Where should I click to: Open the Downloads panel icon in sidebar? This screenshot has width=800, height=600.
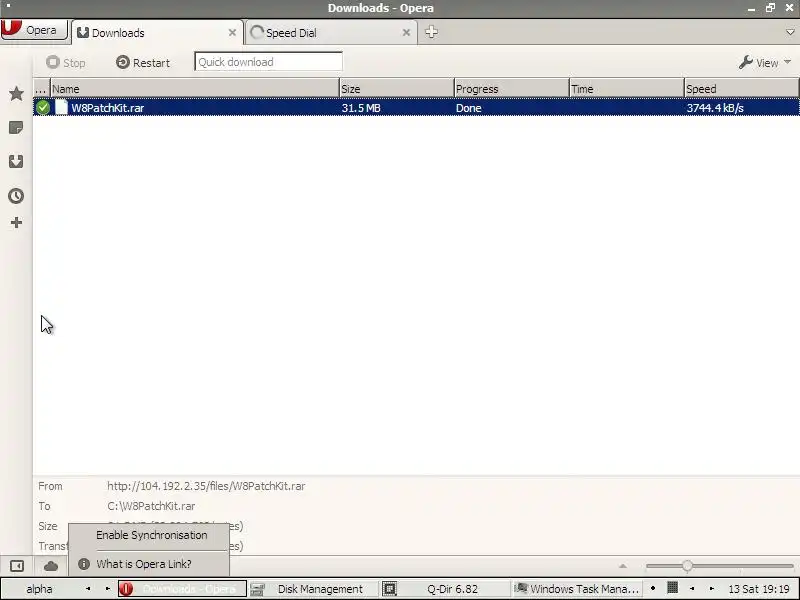click(x=16, y=161)
